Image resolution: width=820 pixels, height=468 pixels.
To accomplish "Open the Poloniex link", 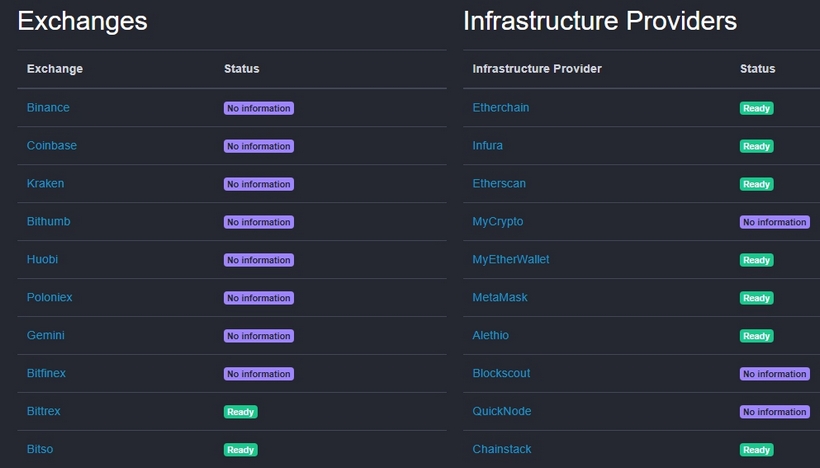I will [x=50, y=298].
